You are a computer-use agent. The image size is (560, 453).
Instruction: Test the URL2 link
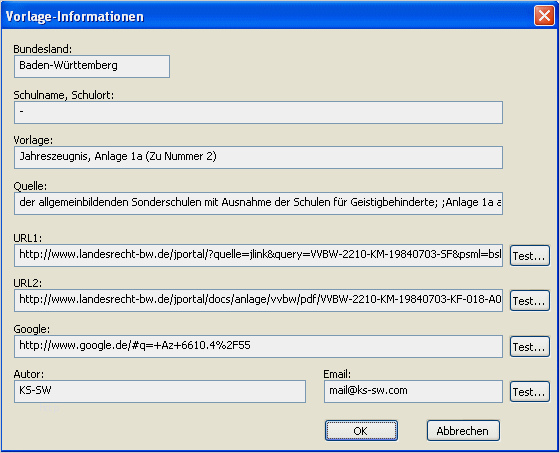(529, 300)
